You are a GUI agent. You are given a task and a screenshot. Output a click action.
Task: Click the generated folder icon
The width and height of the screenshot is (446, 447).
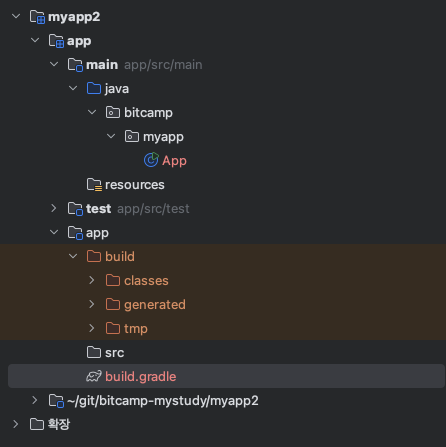113,304
